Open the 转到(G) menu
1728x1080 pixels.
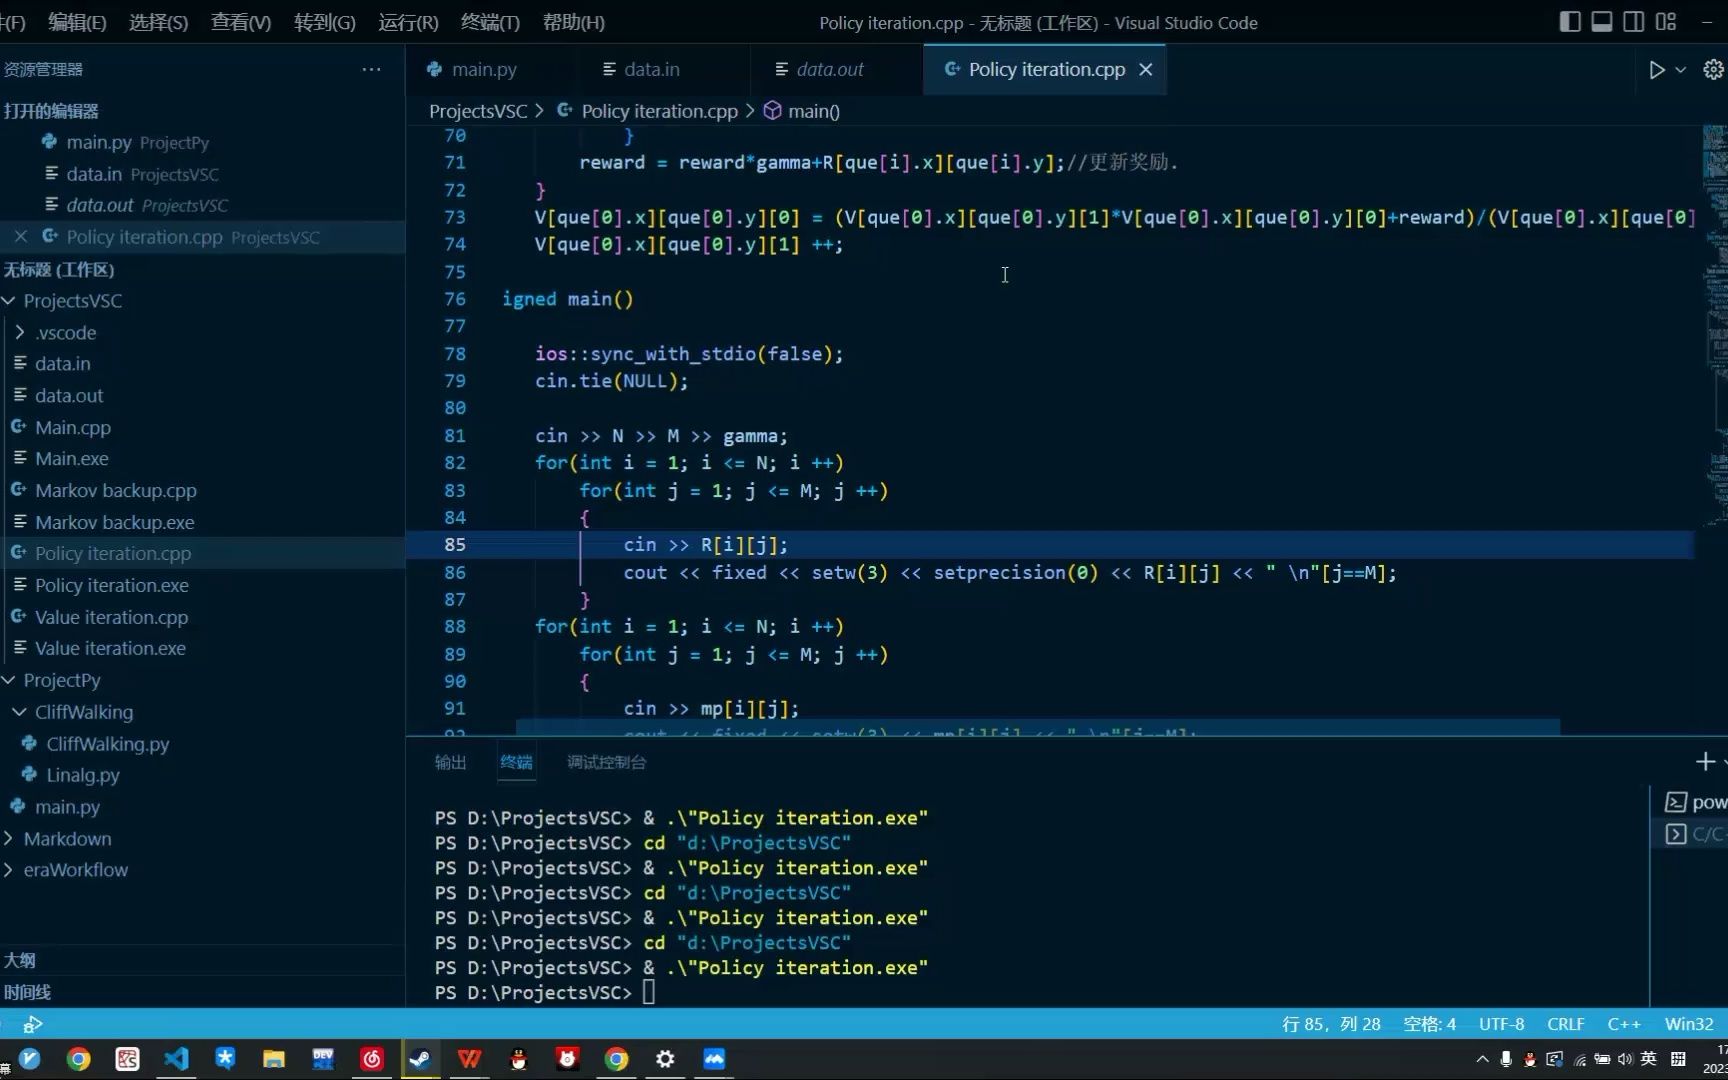324,22
